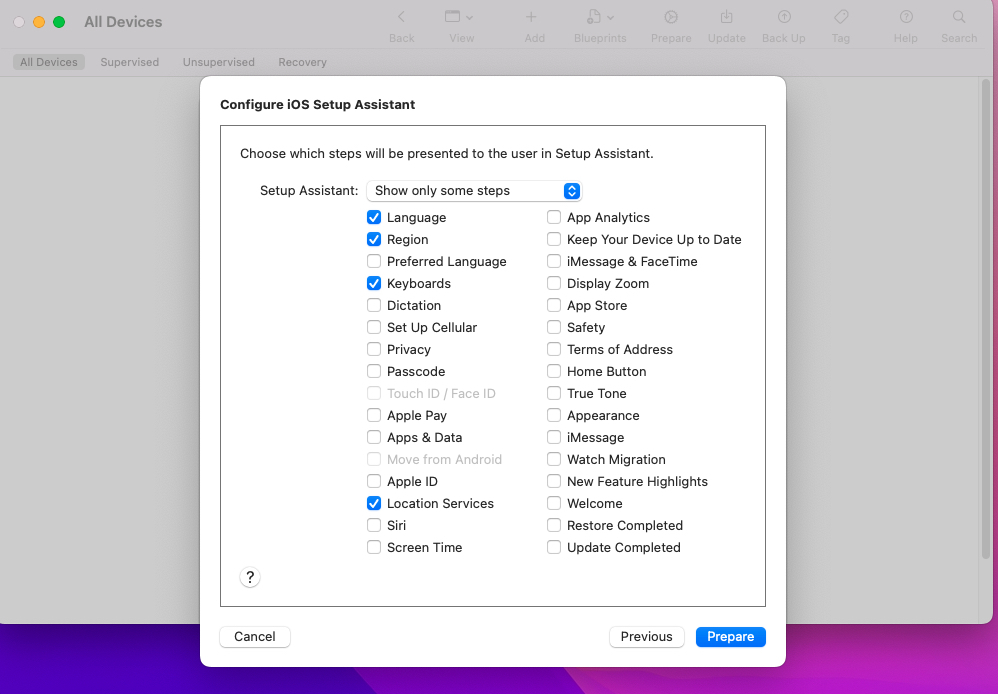Viewport: 998px width, 694px height.
Task: Enable the Siri checkbox
Action: point(374,525)
